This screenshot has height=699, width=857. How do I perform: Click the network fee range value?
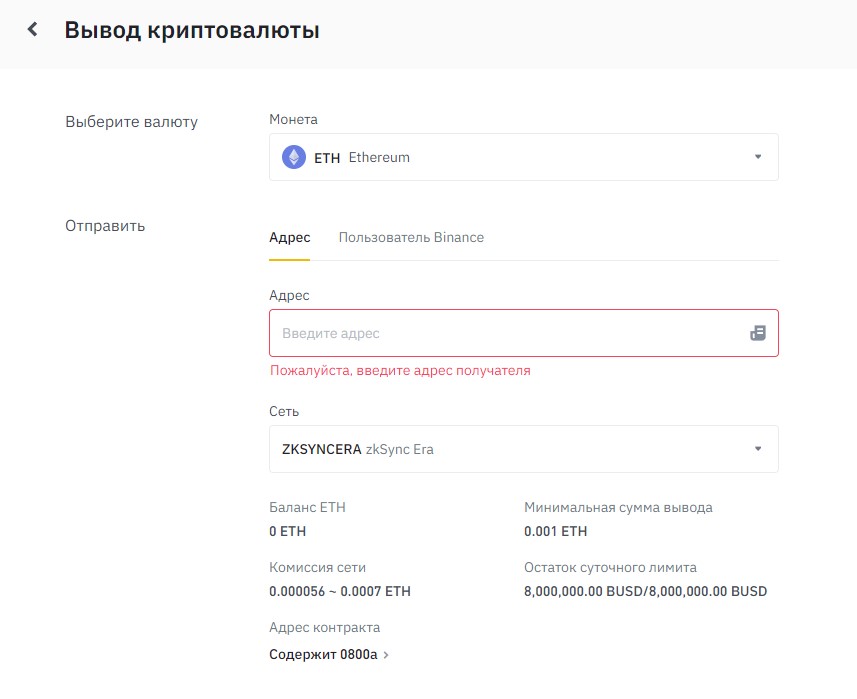[339, 591]
